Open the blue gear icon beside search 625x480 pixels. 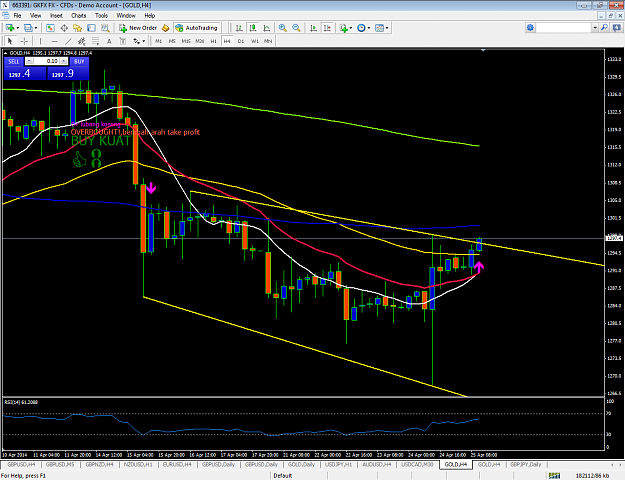click(x=530, y=28)
